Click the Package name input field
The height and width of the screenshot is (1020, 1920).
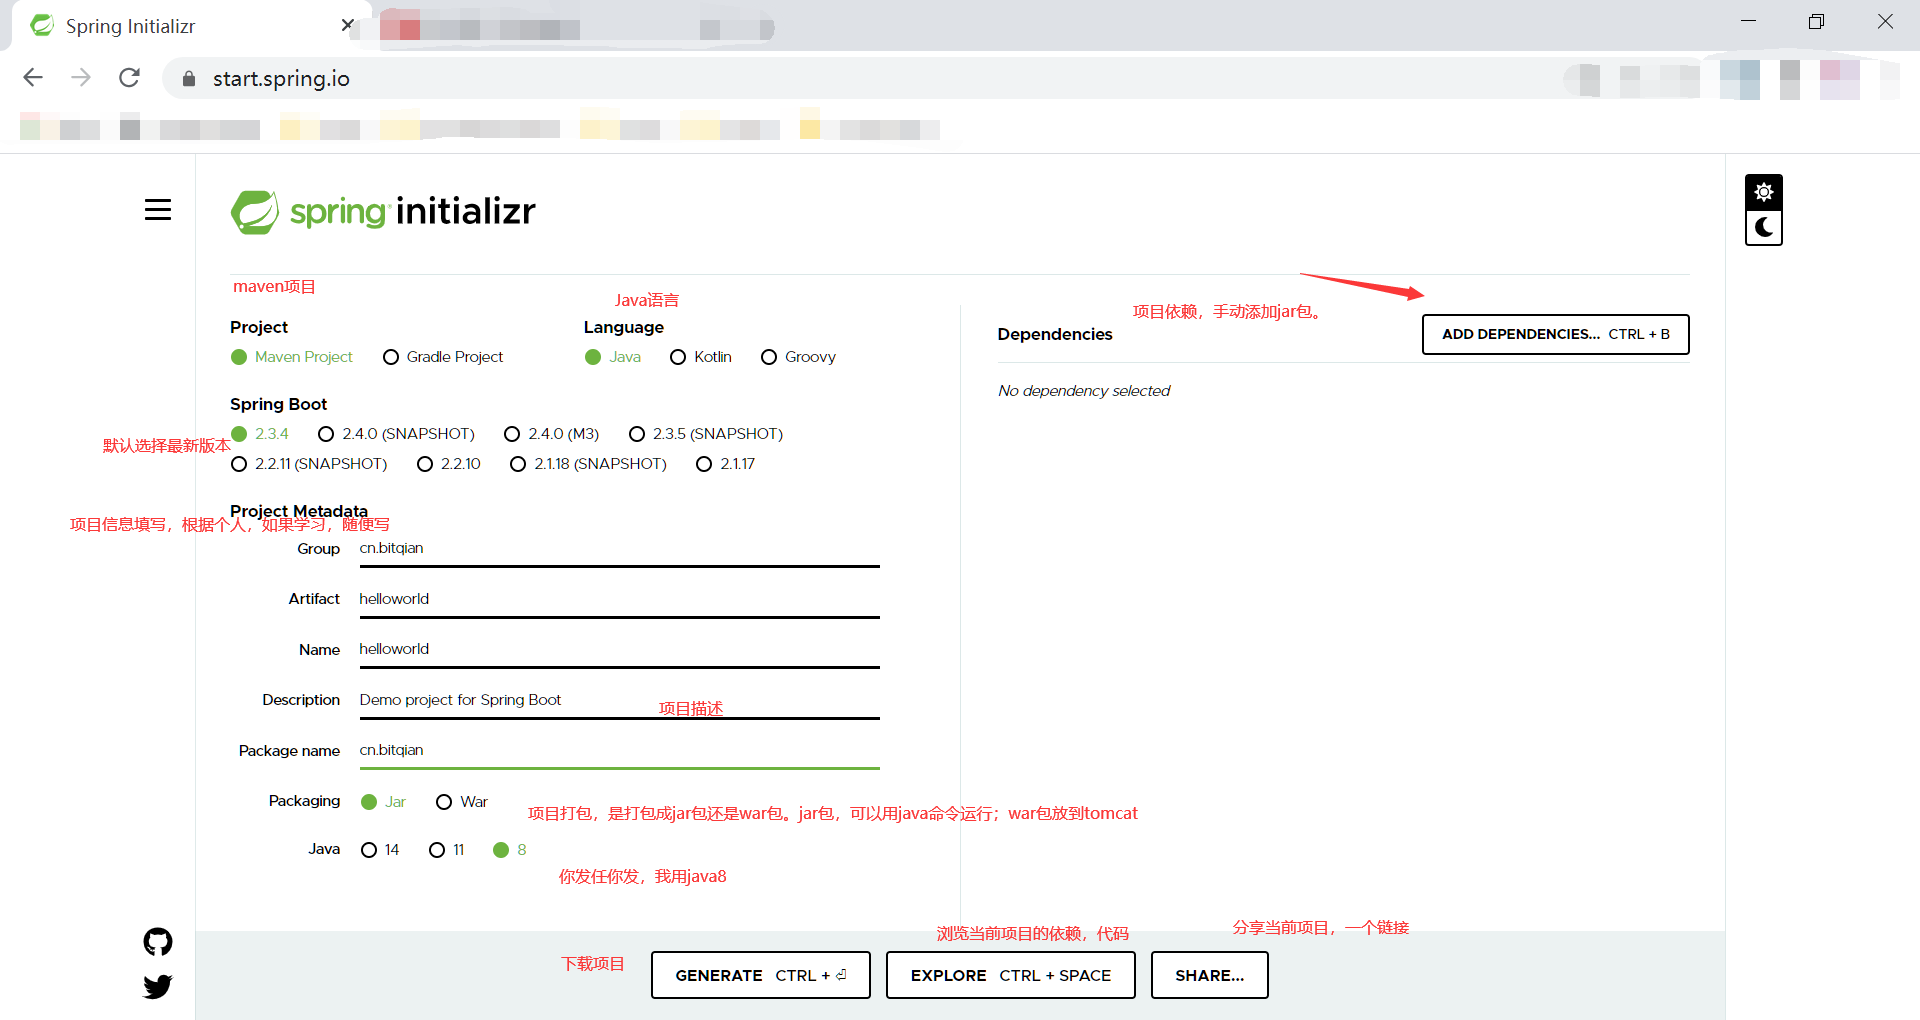click(619, 751)
